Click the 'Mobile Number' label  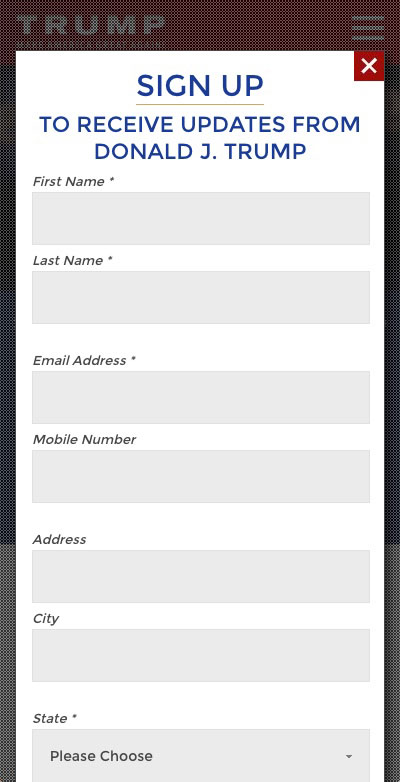point(84,439)
